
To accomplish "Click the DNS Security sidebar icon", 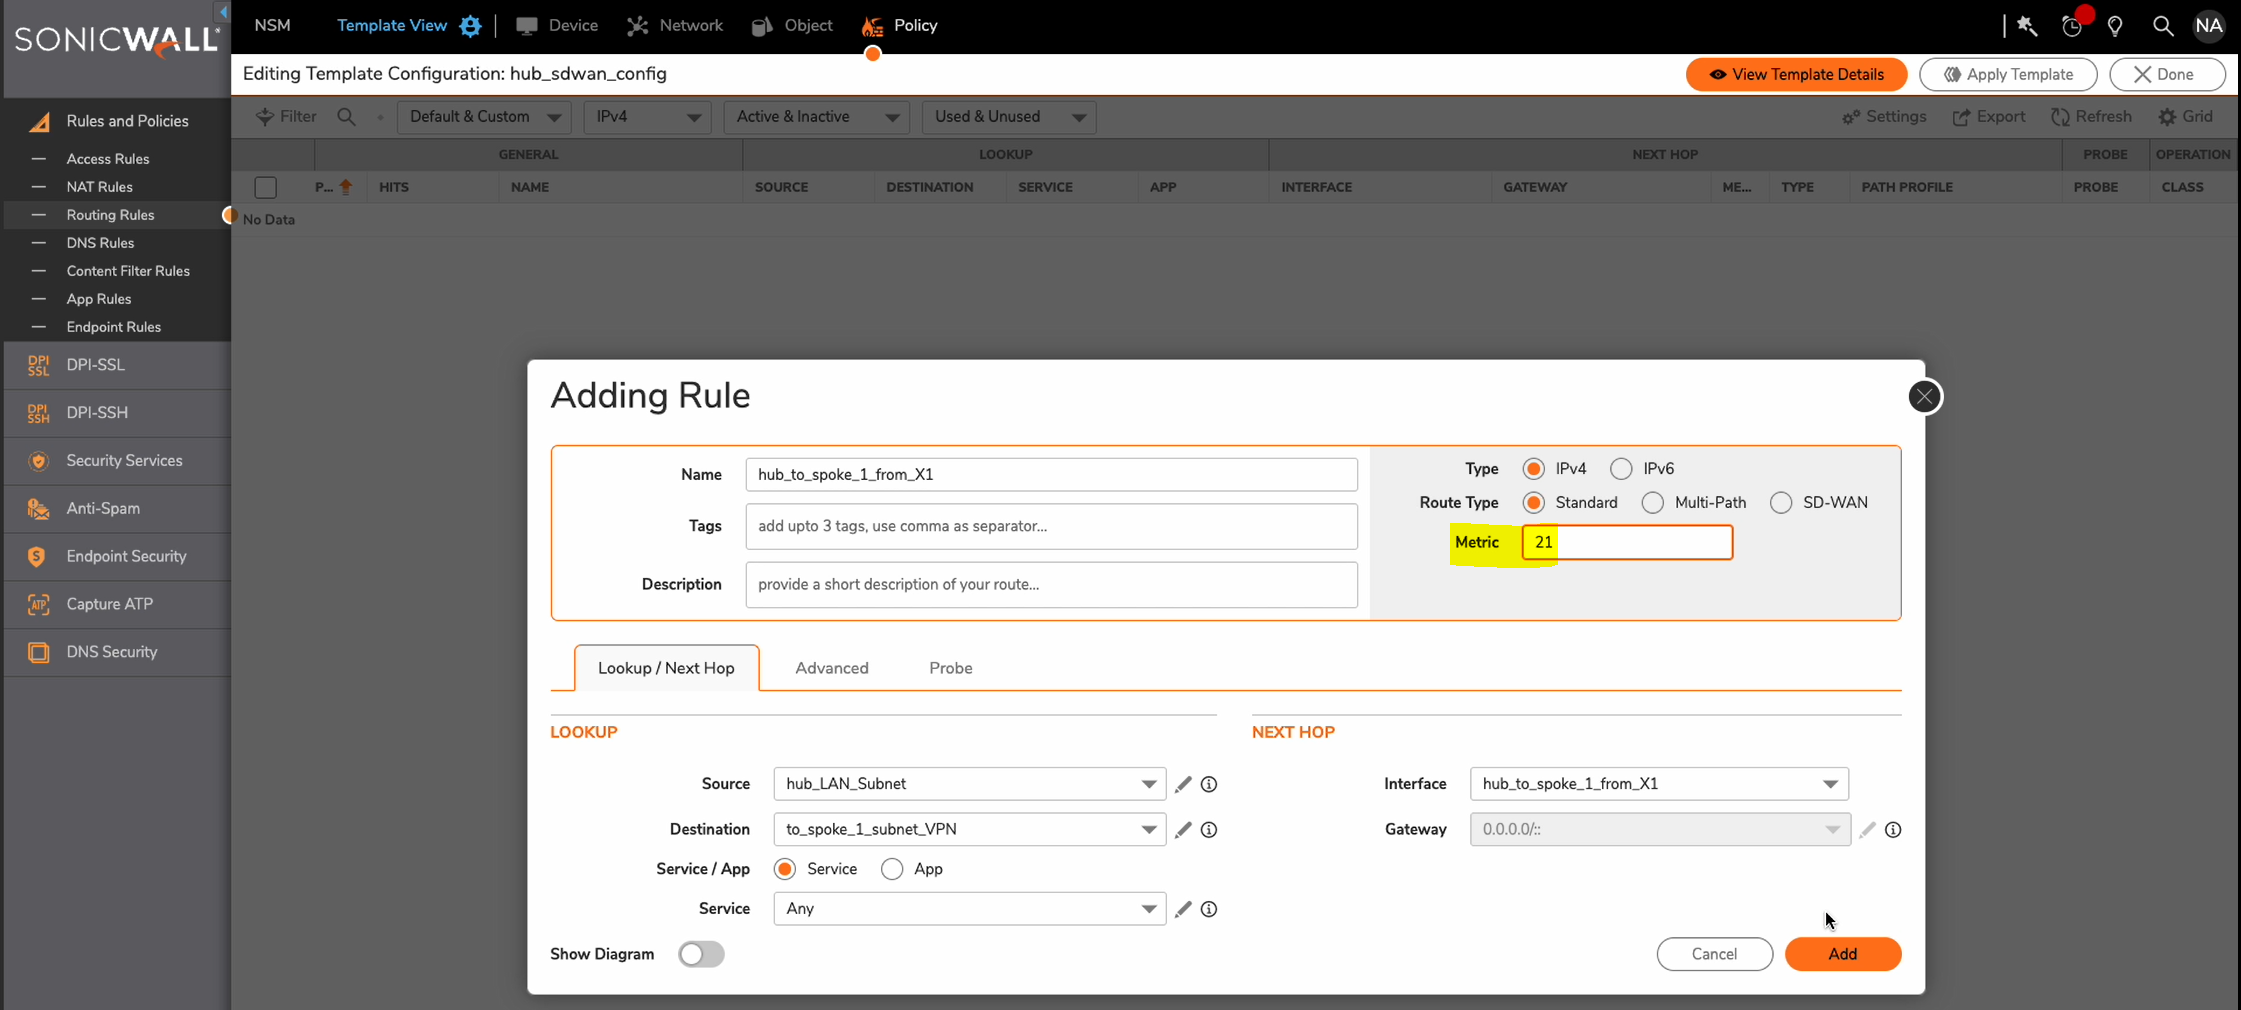I will (38, 653).
